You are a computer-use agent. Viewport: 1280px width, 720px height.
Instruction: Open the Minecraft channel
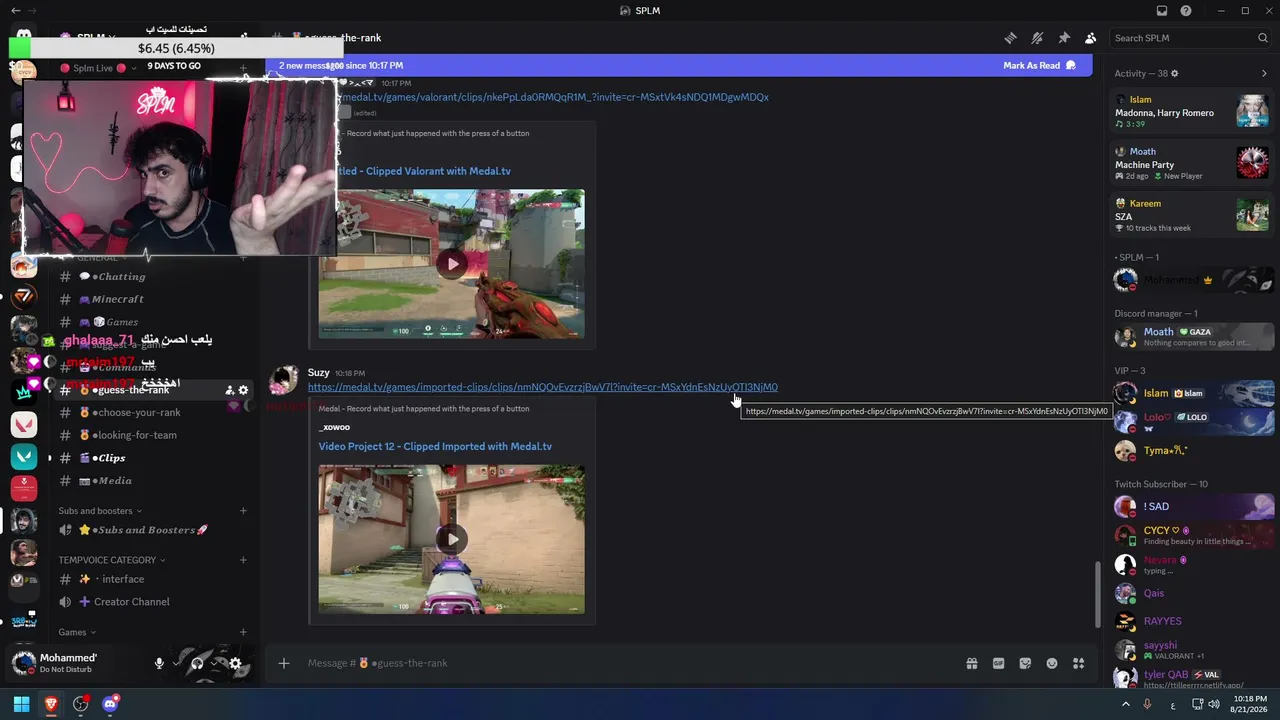tap(153, 299)
